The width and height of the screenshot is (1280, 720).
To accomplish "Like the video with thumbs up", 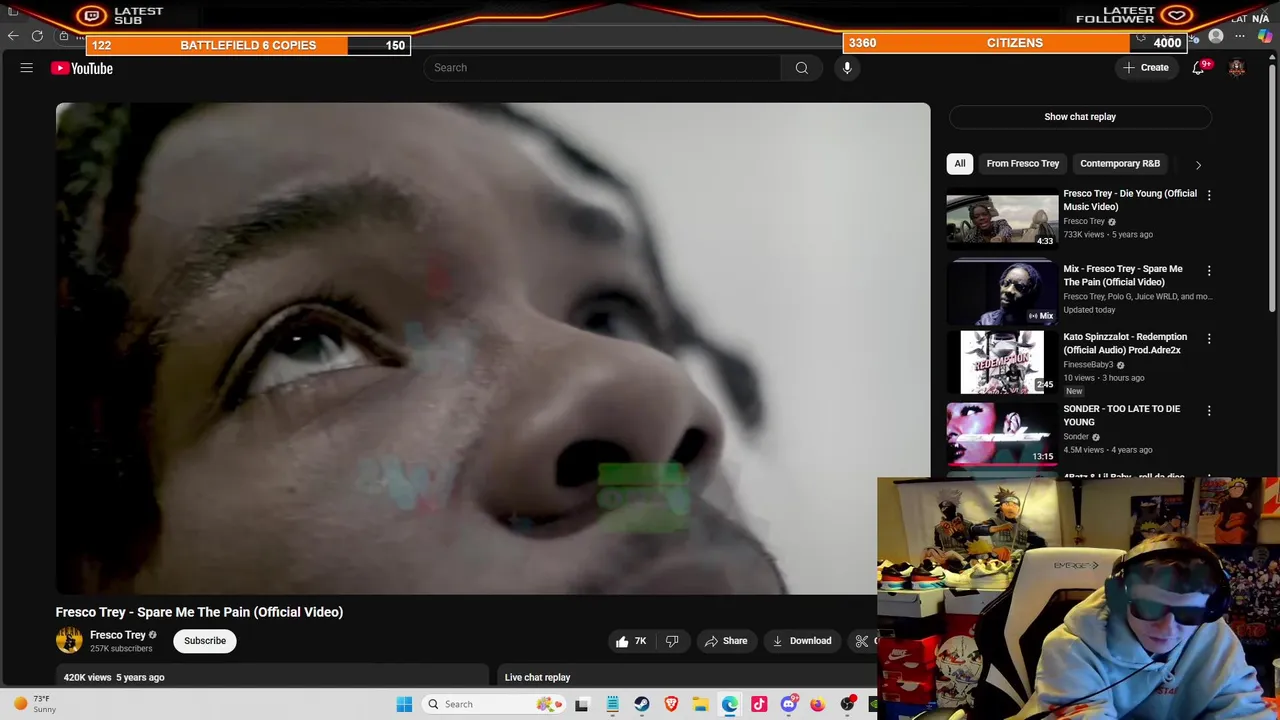I will 631,641.
